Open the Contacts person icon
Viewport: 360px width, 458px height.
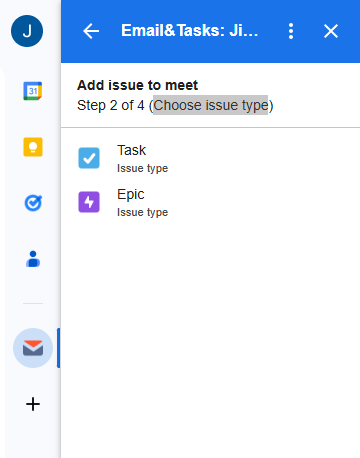pyautogui.click(x=33, y=259)
